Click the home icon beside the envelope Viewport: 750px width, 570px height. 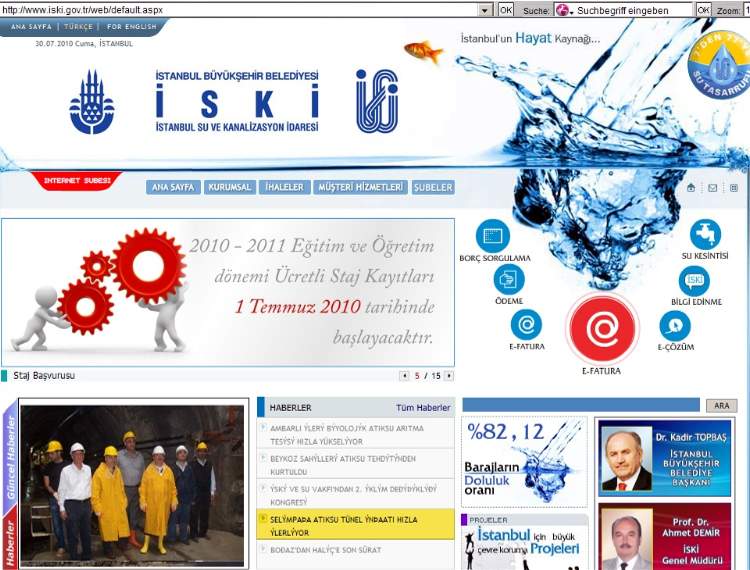pos(691,187)
